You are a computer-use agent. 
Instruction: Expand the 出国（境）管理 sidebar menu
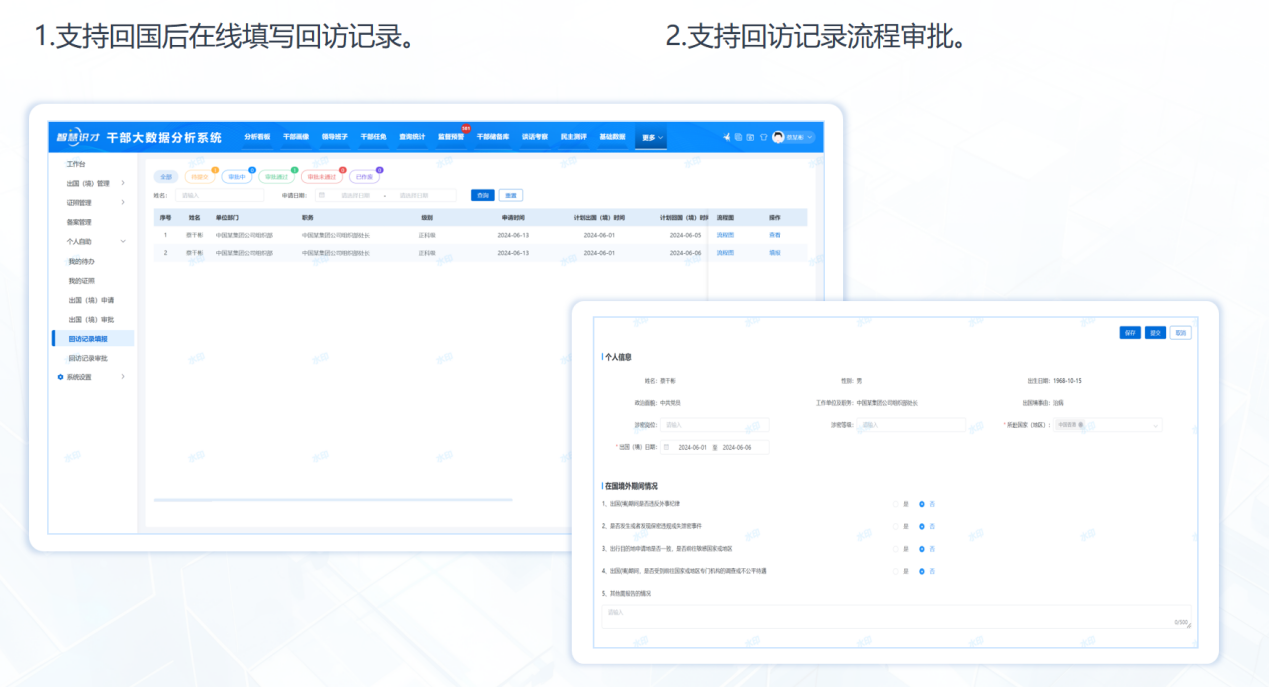click(x=95, y=183)
